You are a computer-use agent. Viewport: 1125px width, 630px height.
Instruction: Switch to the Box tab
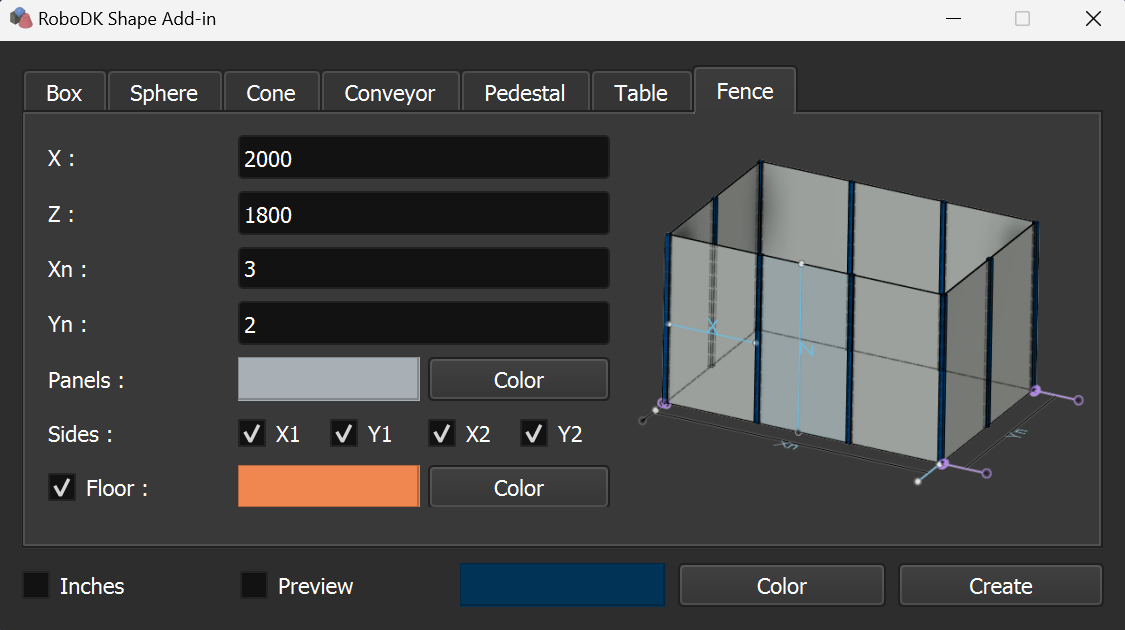(64, 93)
